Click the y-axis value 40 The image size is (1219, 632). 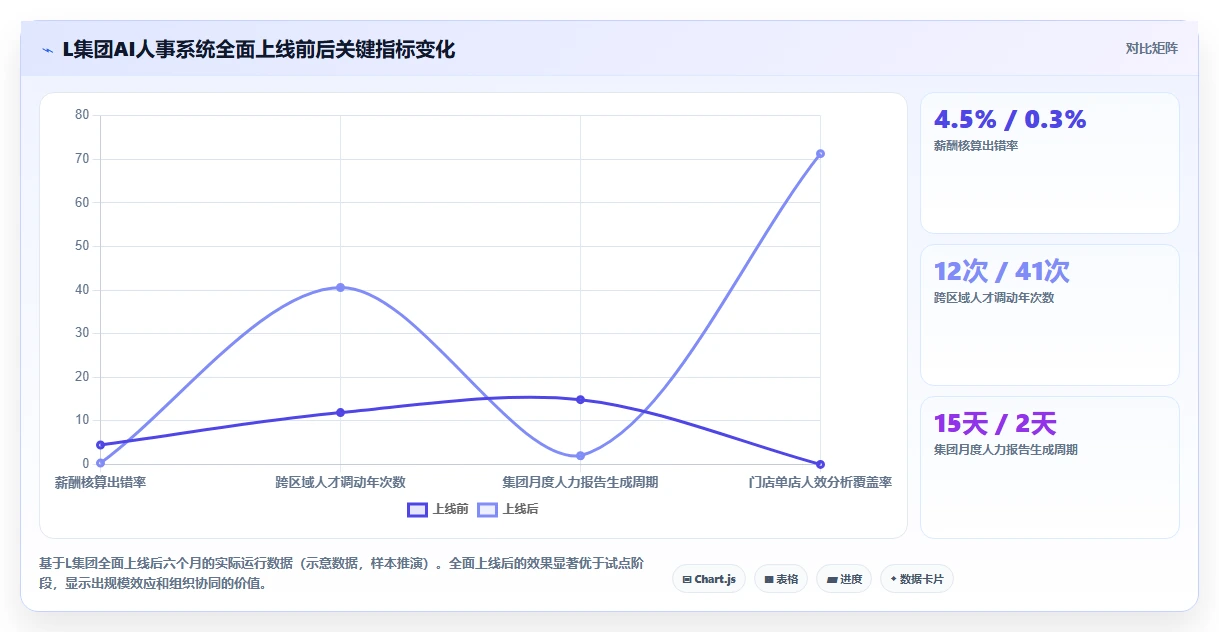coord(82,290)
